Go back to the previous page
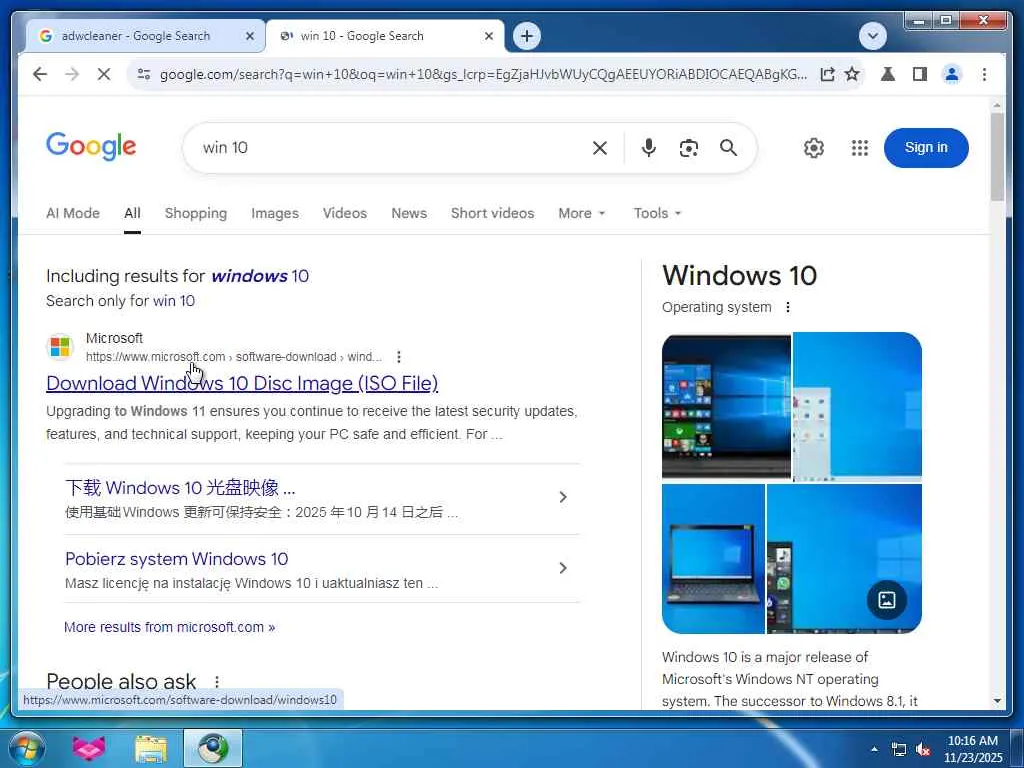This screenshot has width=1024, height=768. [x=40, y=74]
